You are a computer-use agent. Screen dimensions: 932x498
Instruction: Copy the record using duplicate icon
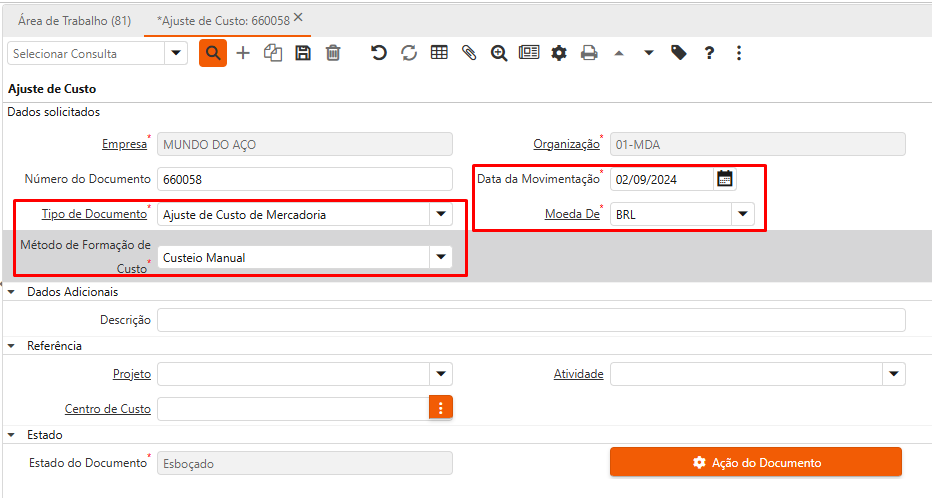point(273,53)
